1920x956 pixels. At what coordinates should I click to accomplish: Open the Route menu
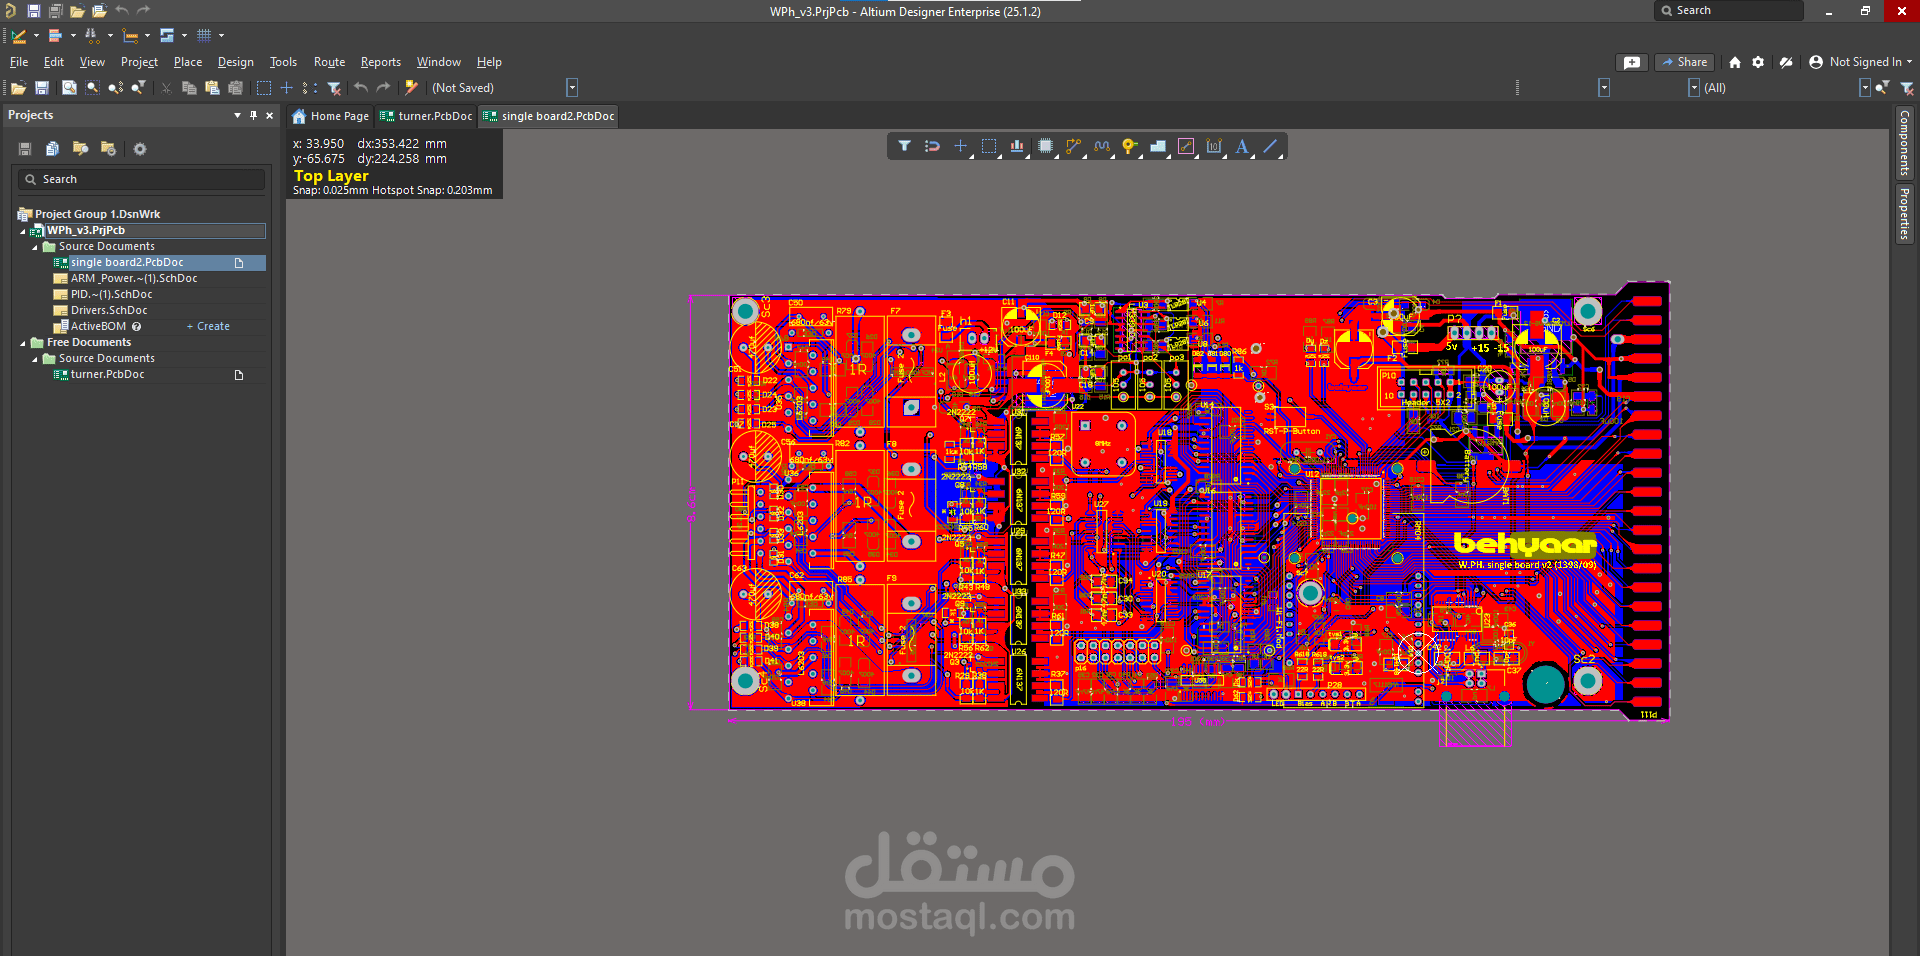[329, 62]
